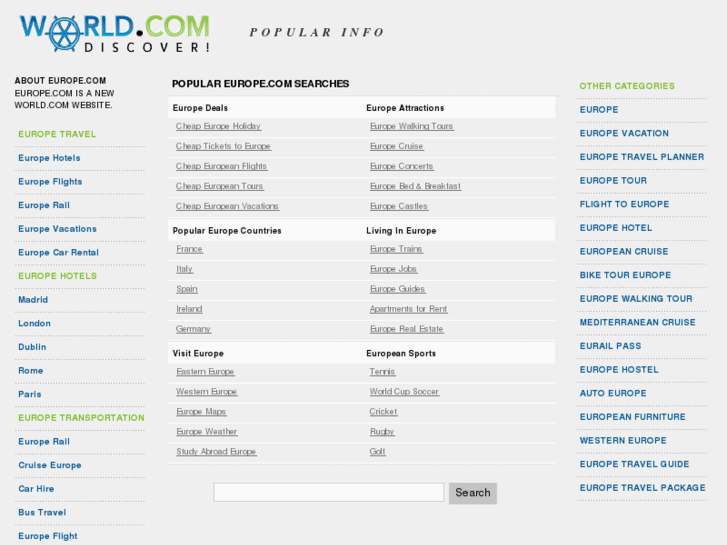The height and width of the screenshot is (545, 727).
Task: Click the Cheap European Vacations link
Action: coord(227,206)
